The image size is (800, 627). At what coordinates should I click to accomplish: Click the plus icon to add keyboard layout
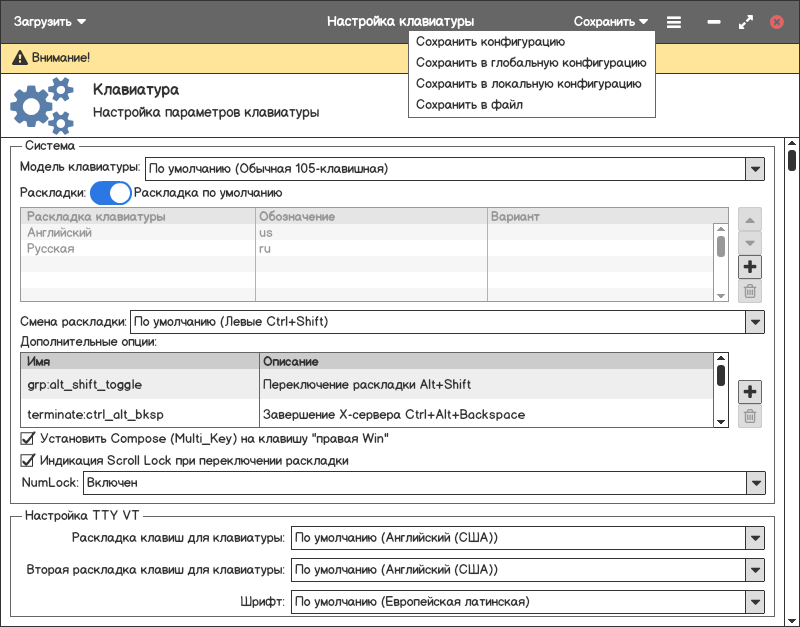click(x=749, y=267)
